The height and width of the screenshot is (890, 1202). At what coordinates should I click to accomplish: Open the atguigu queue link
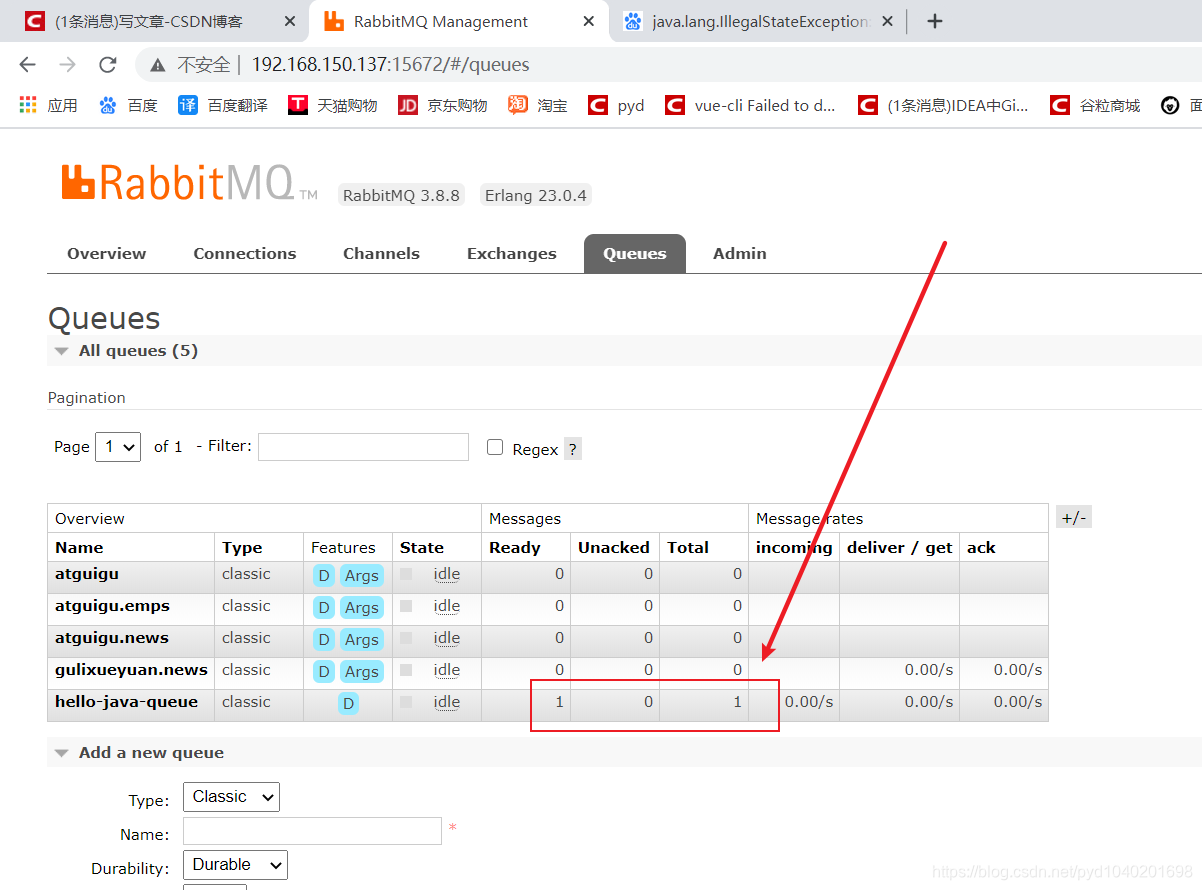coord(87,574)
